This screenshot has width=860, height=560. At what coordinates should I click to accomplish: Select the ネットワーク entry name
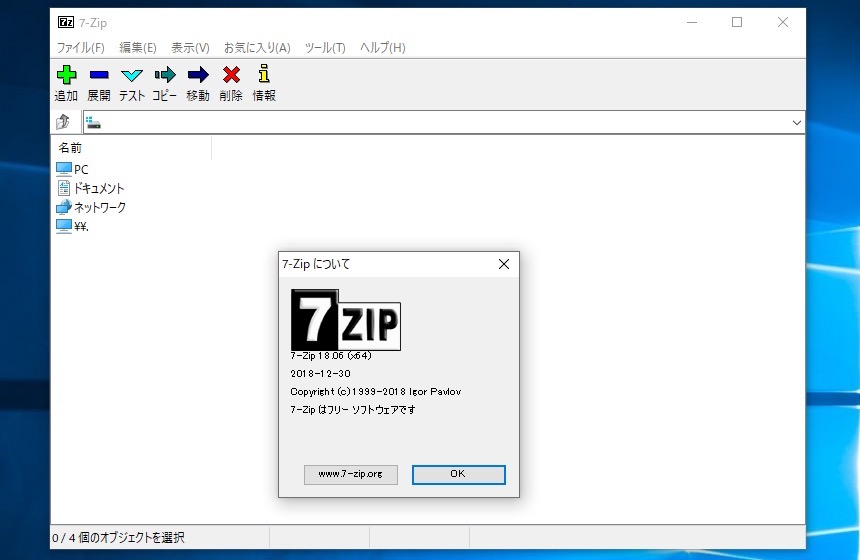click(x=100, y=207)
